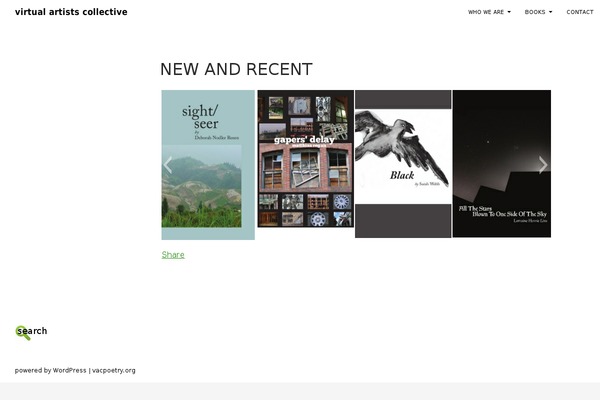The height and width of the screenshot is (400, 600).
Task: Follow the powered by WordPress link
Action: coord(51,371)
